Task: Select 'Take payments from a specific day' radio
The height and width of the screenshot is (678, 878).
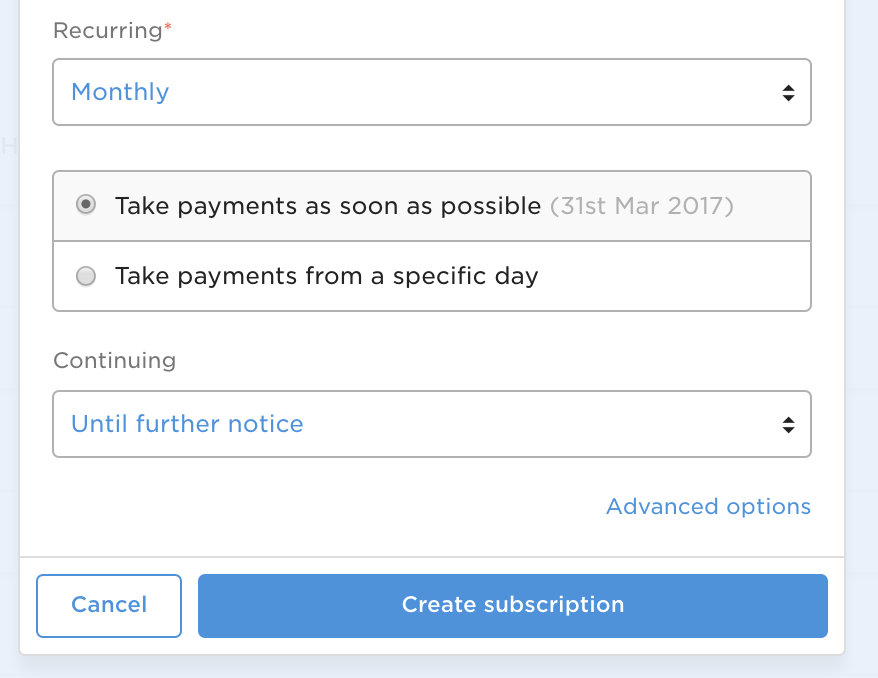Action: 87,276
